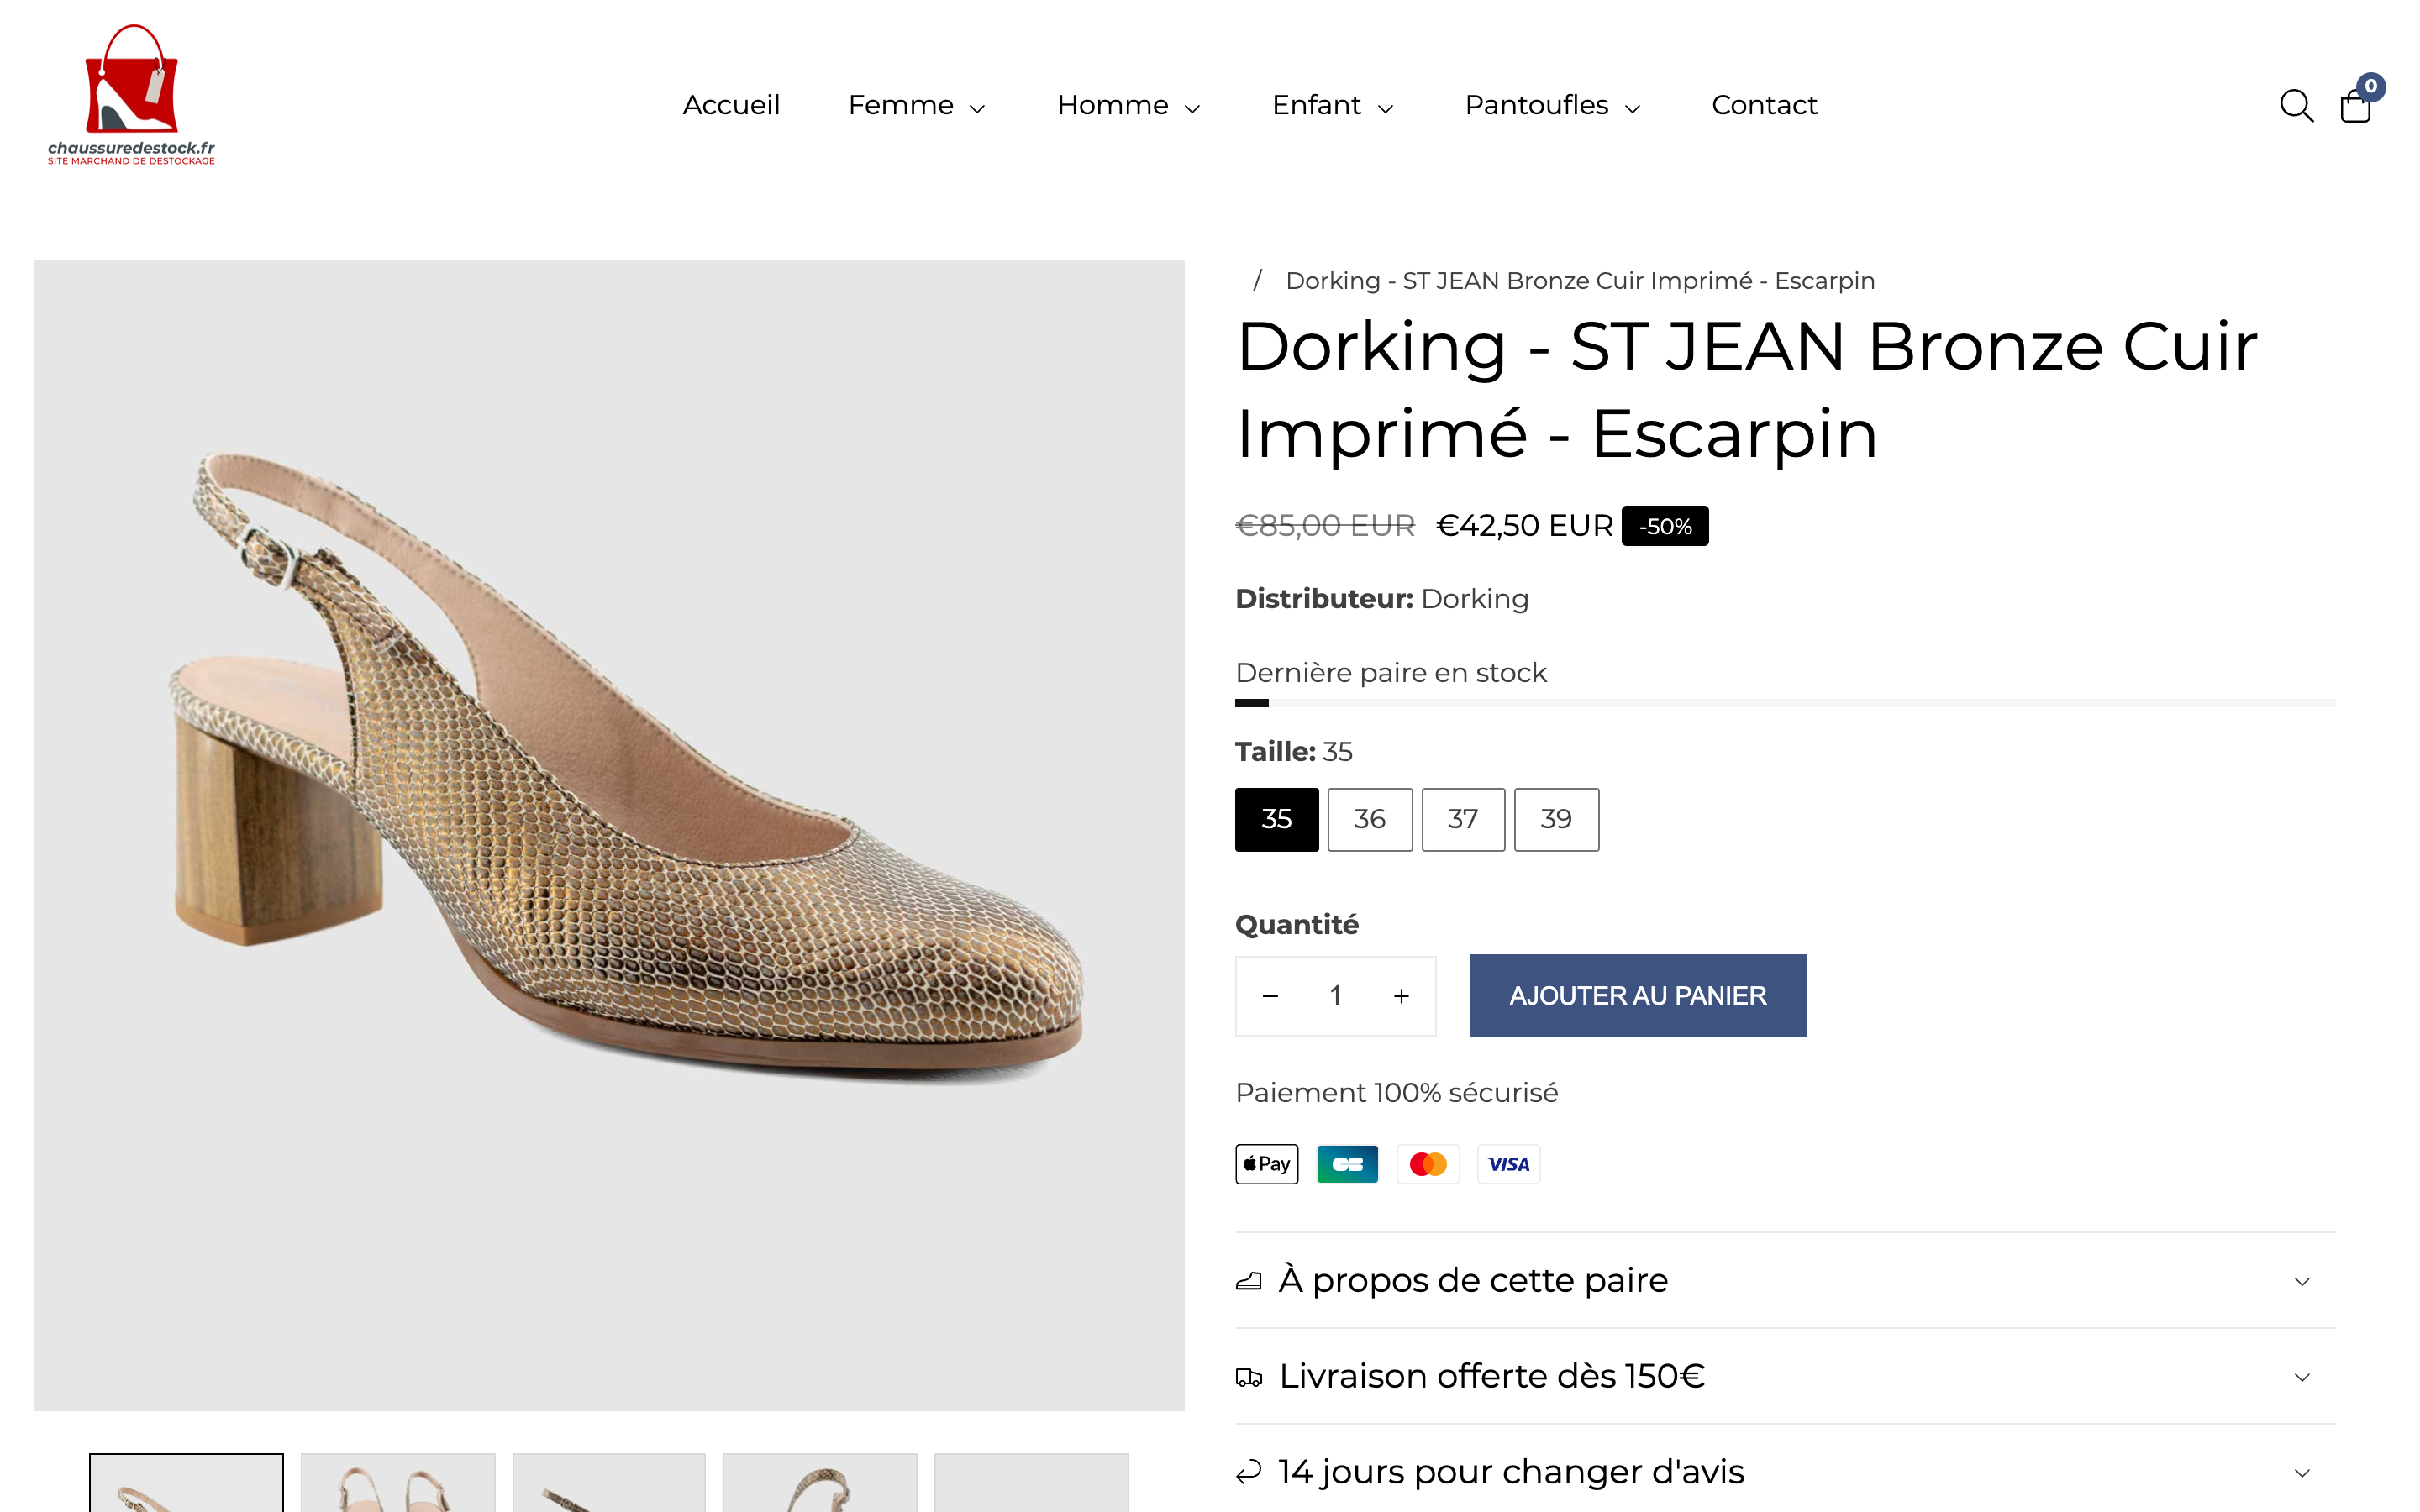Open the Accueil menu item
Screen dimensions: 2420x1512
731,105
